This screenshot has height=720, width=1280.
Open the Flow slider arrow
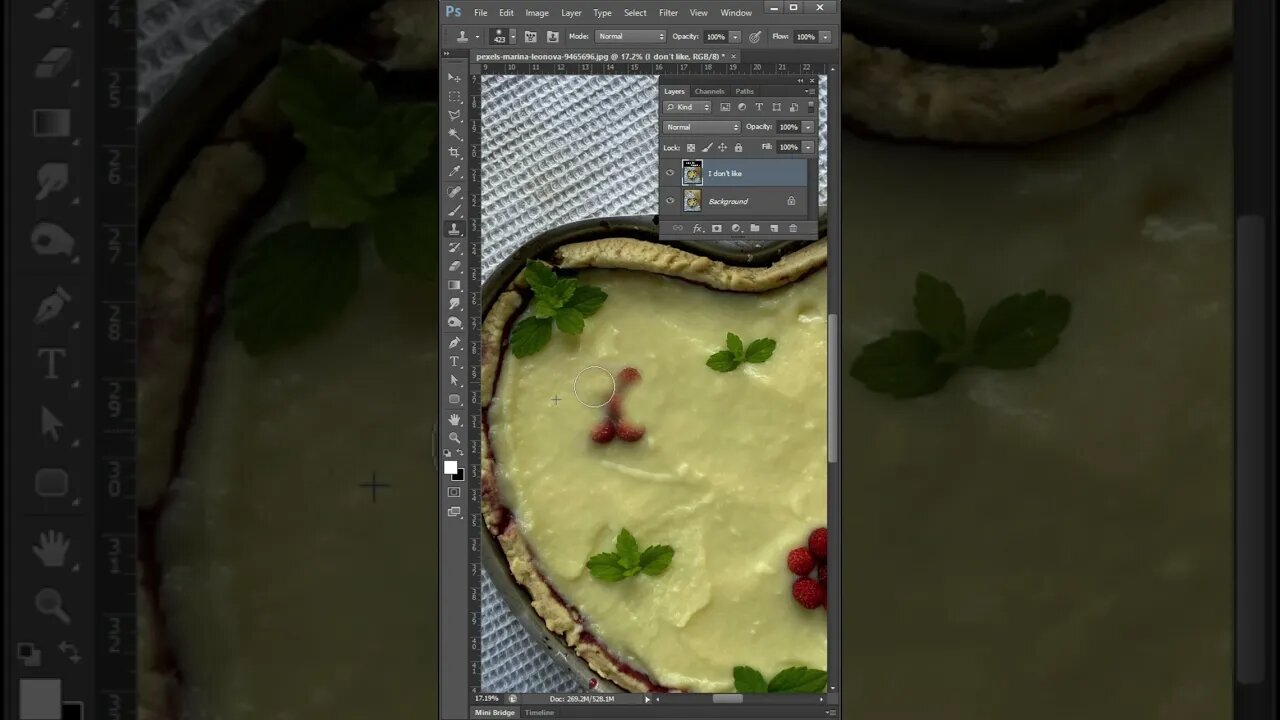pos(825,37)
